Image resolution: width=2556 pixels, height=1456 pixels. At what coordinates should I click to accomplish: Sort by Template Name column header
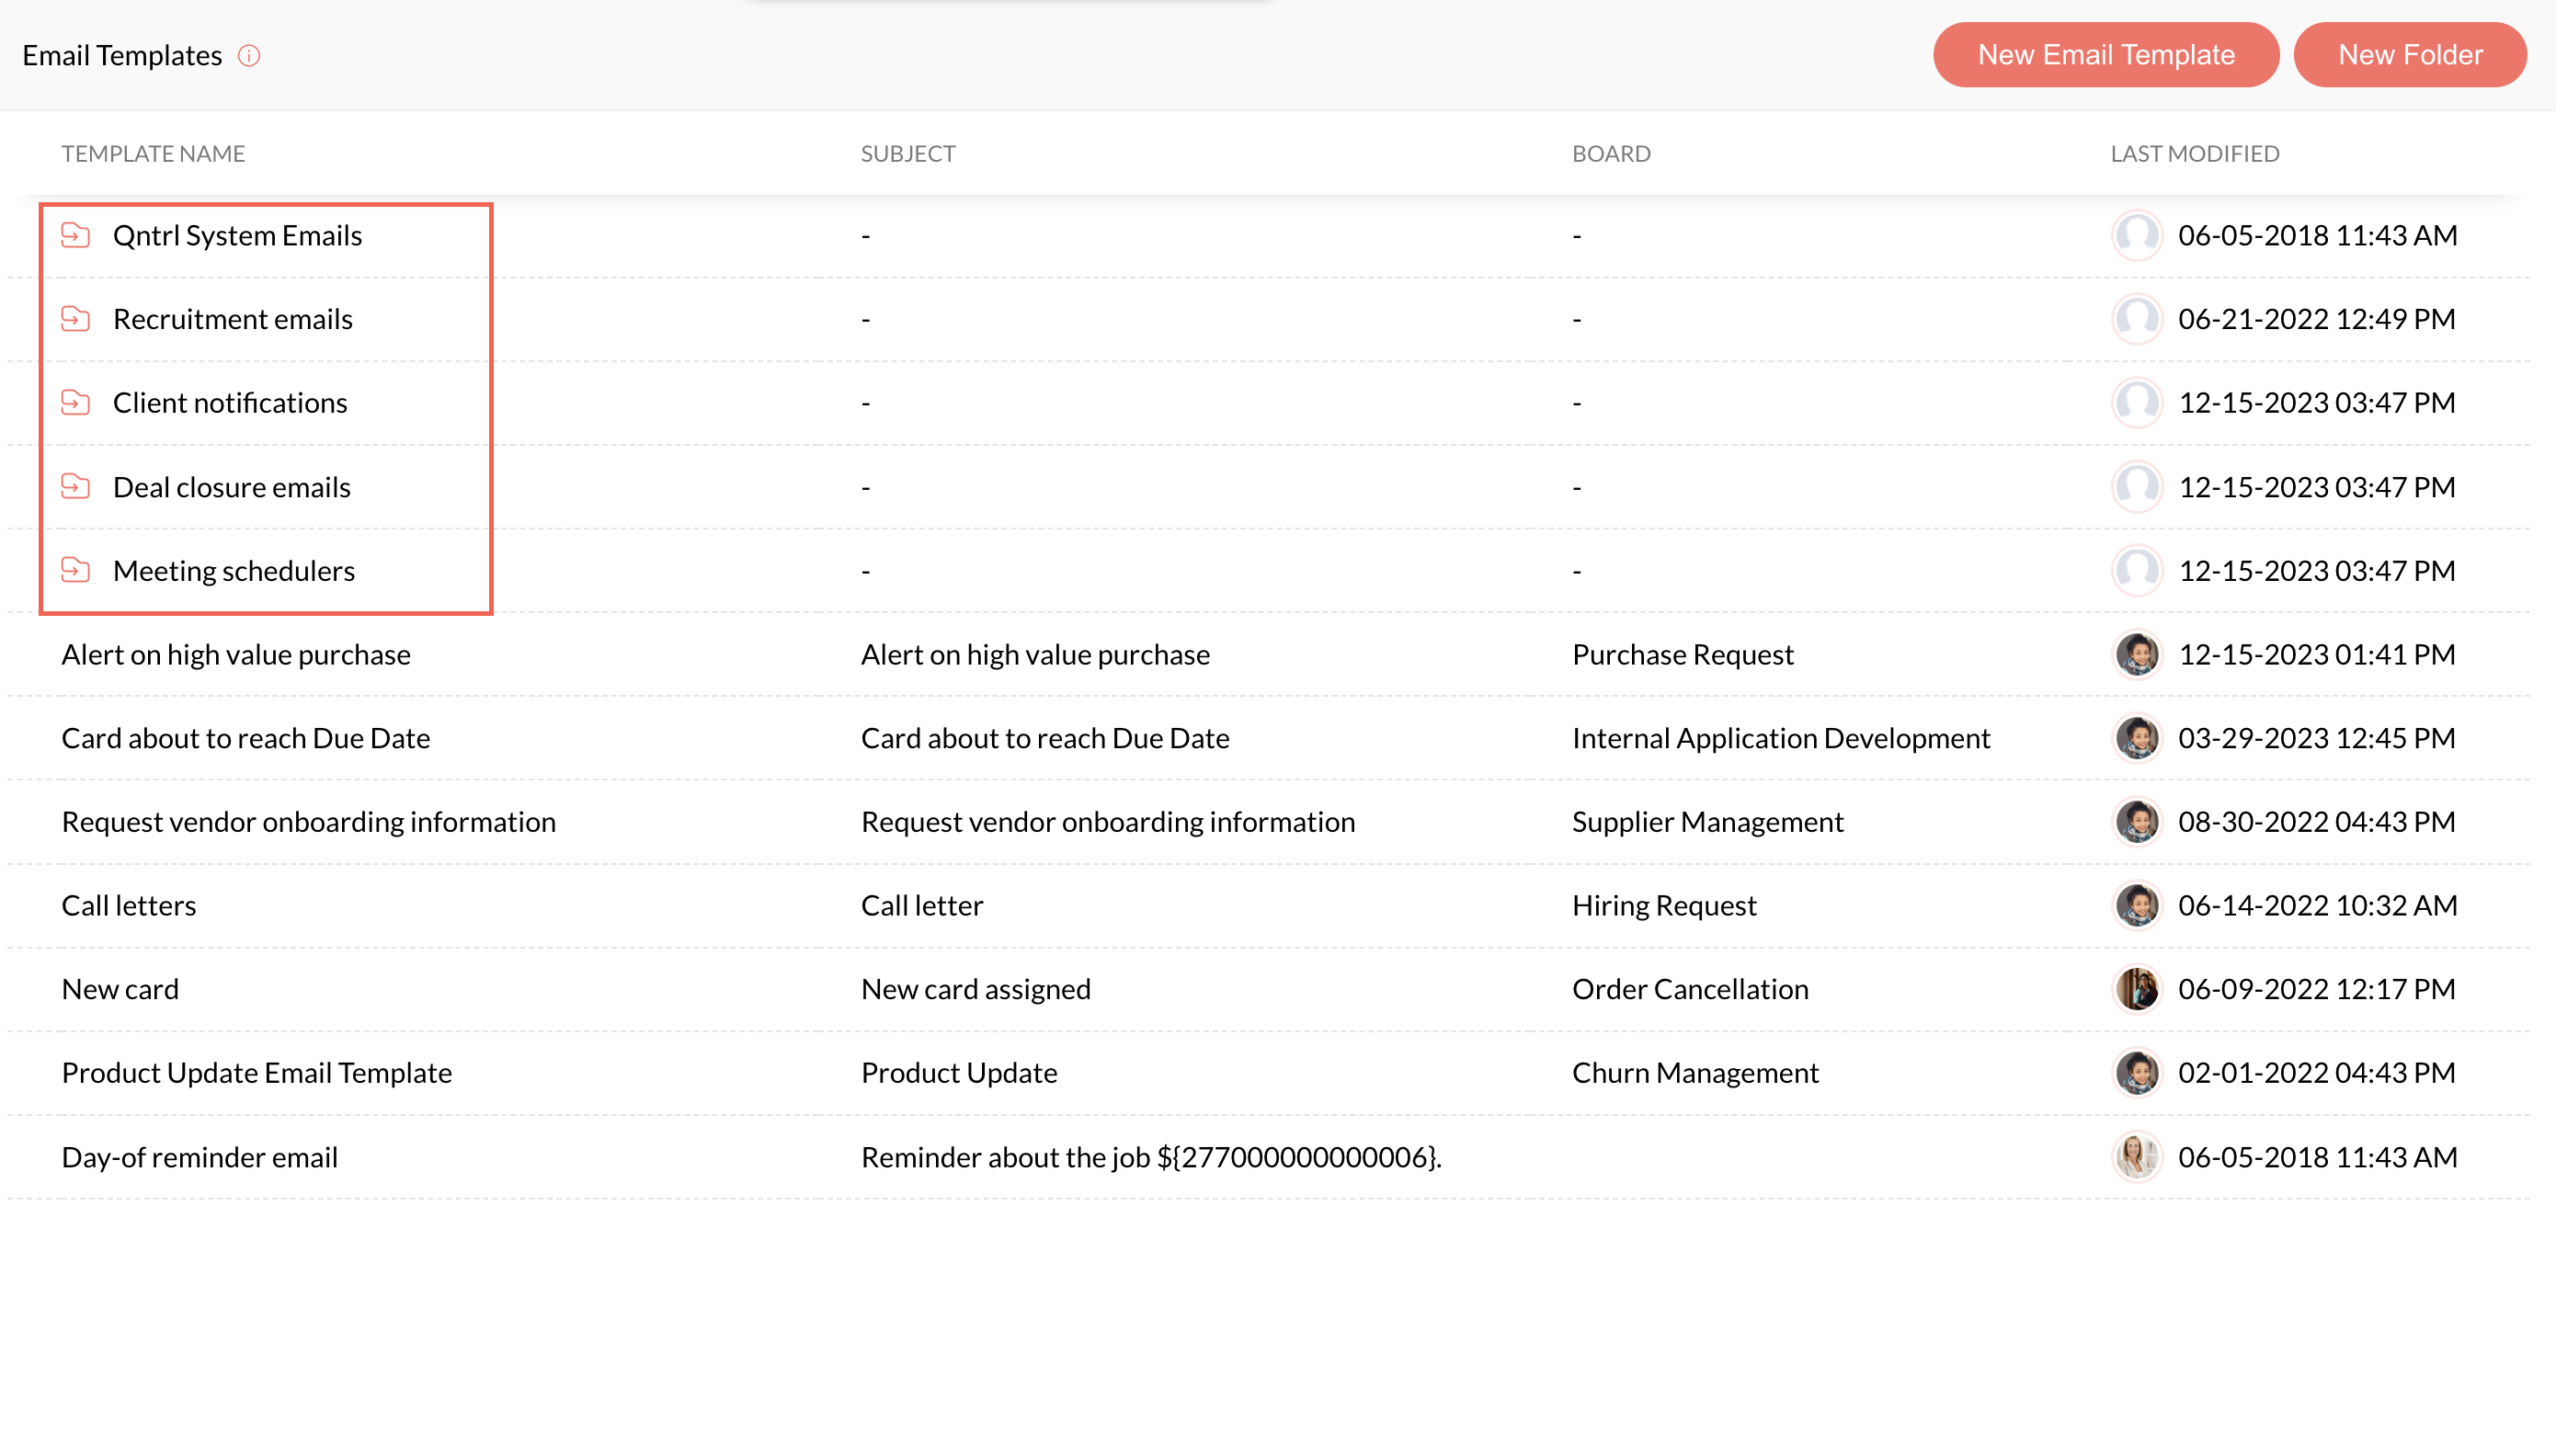click(153, 153)
